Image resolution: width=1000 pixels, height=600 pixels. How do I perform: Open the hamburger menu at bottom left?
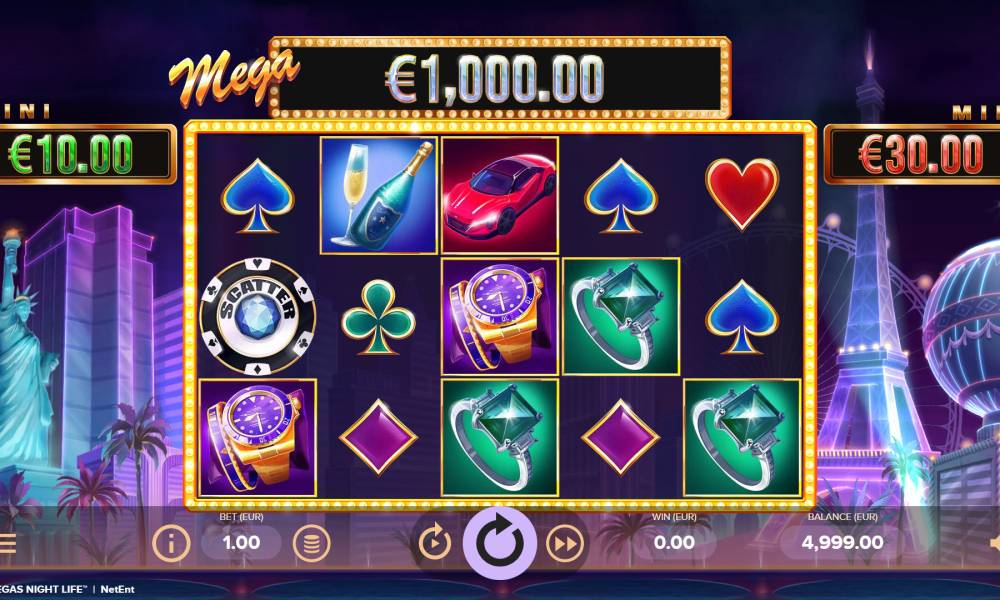pyautogui.click(x=8, y=543)
